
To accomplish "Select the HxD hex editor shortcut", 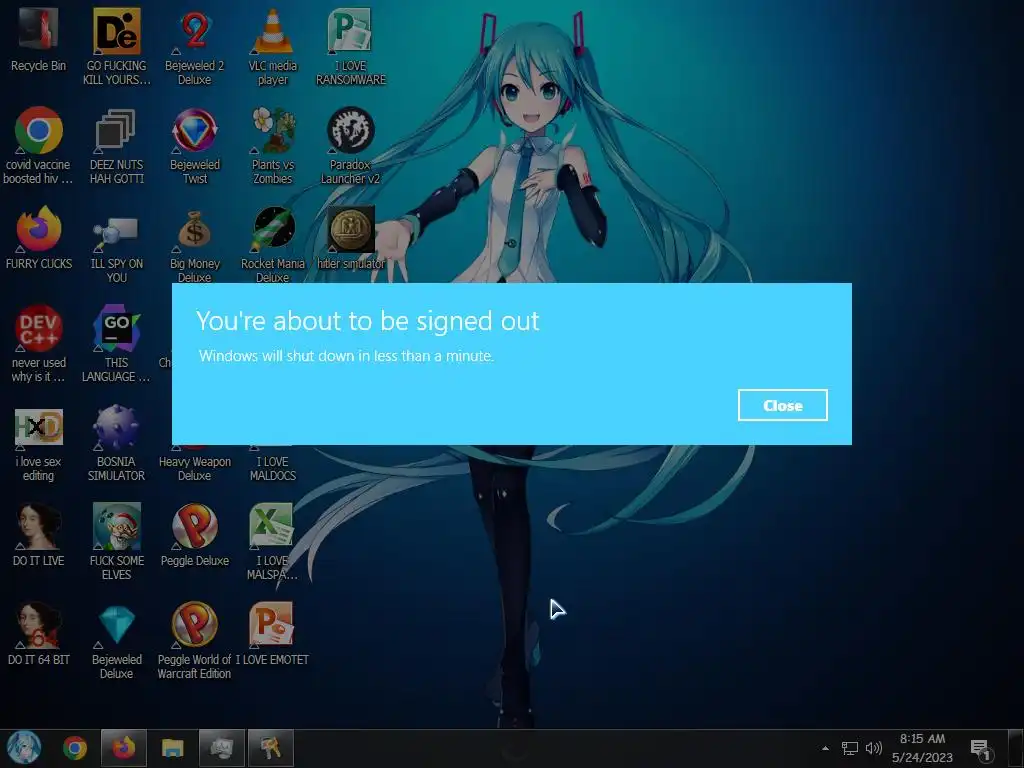I will 39,428.
